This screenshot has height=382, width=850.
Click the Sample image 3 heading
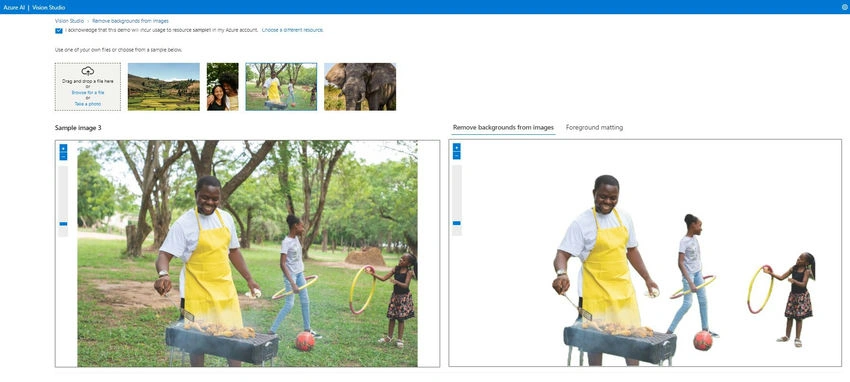click(x=78, y=128)
